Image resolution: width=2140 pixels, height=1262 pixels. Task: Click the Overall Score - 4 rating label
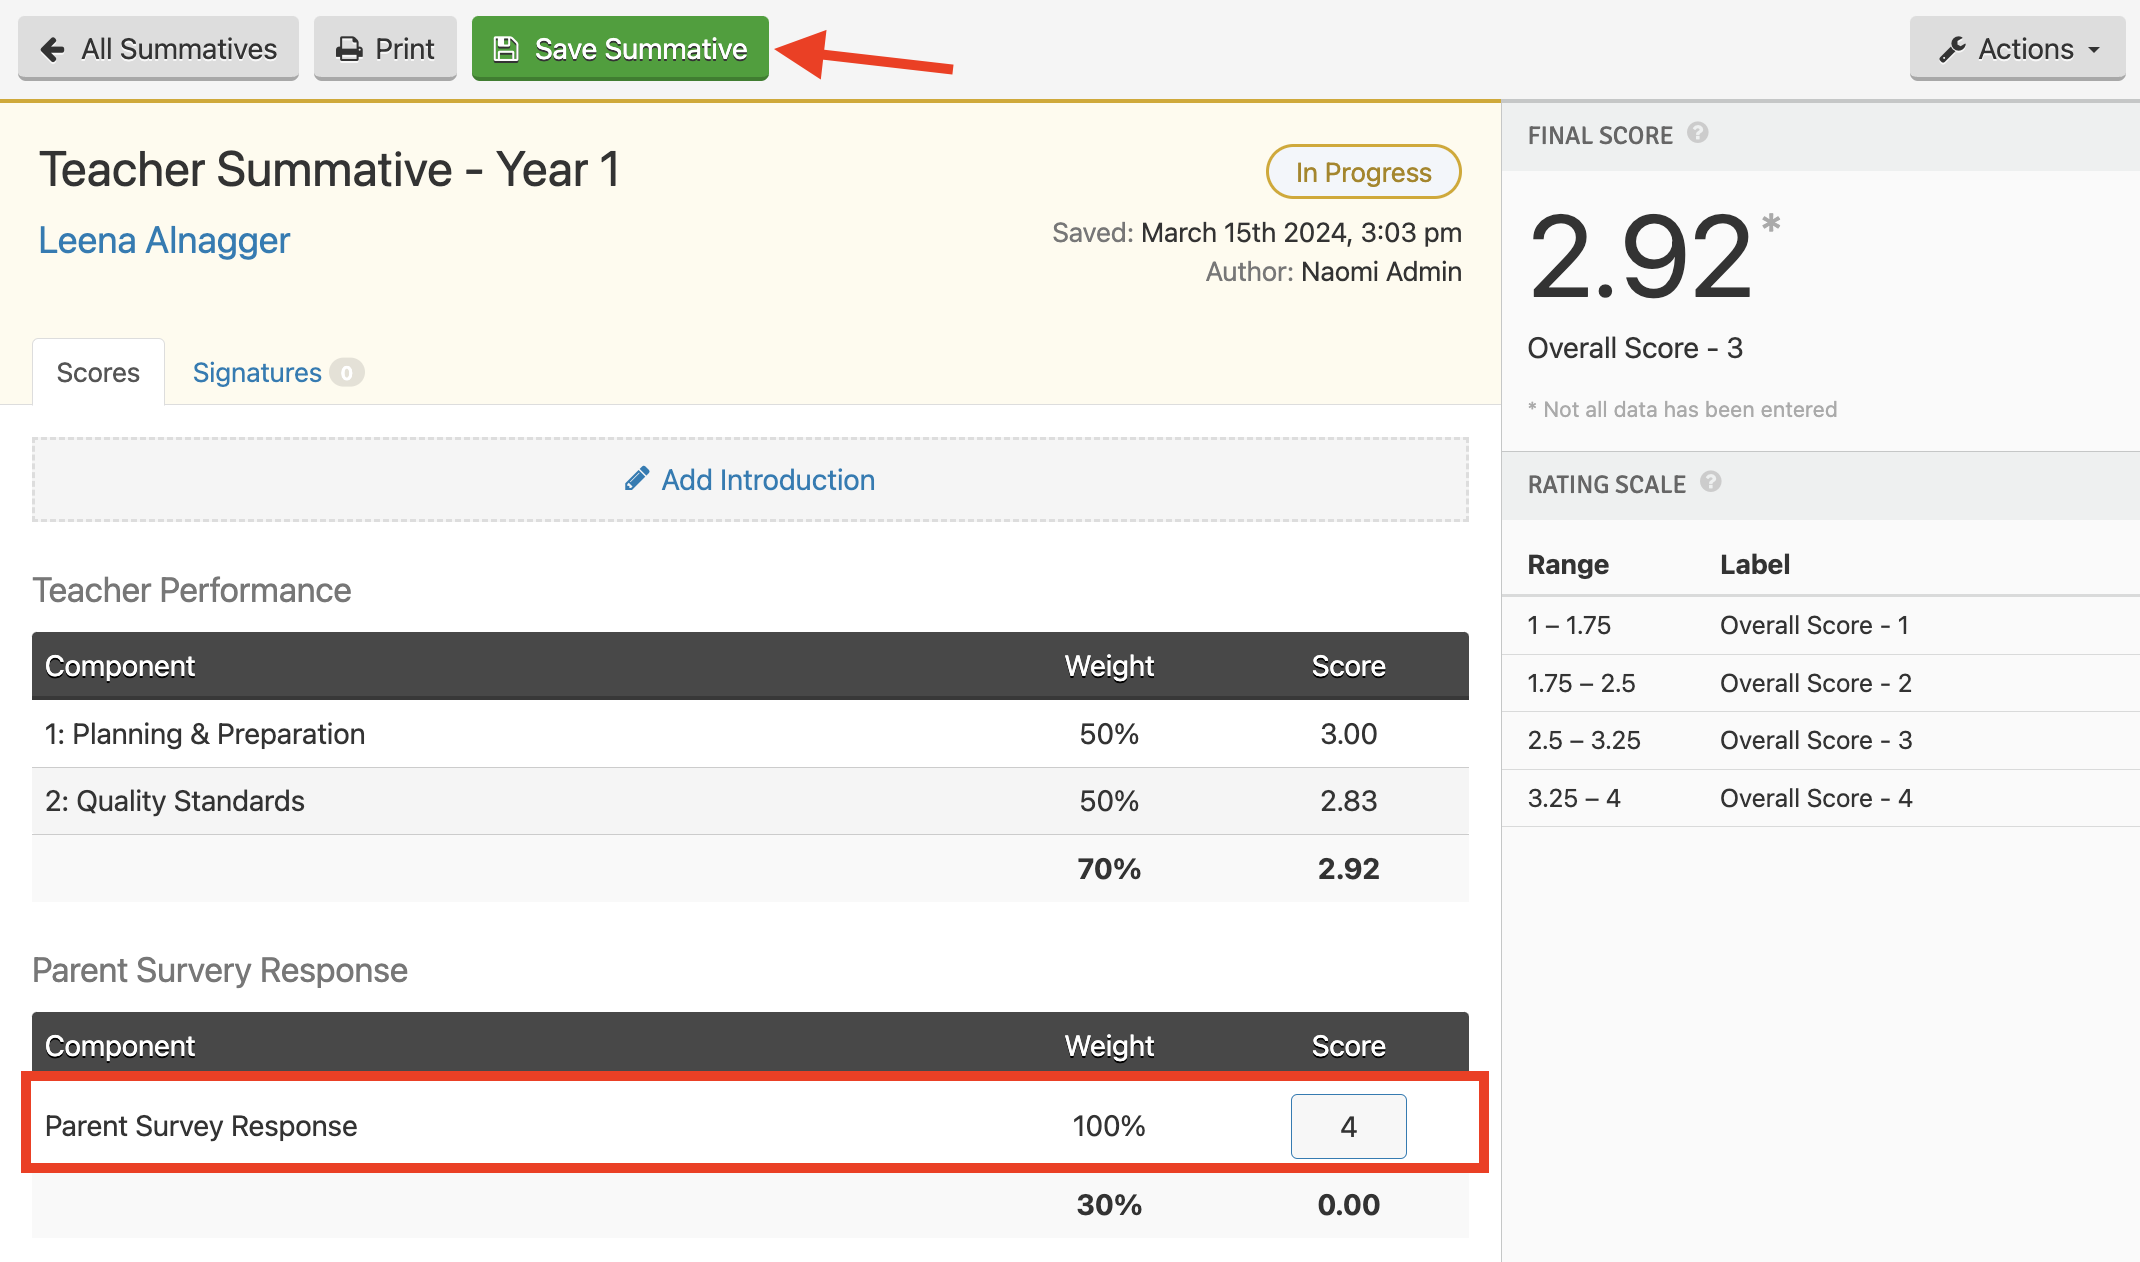point(1816,798)
